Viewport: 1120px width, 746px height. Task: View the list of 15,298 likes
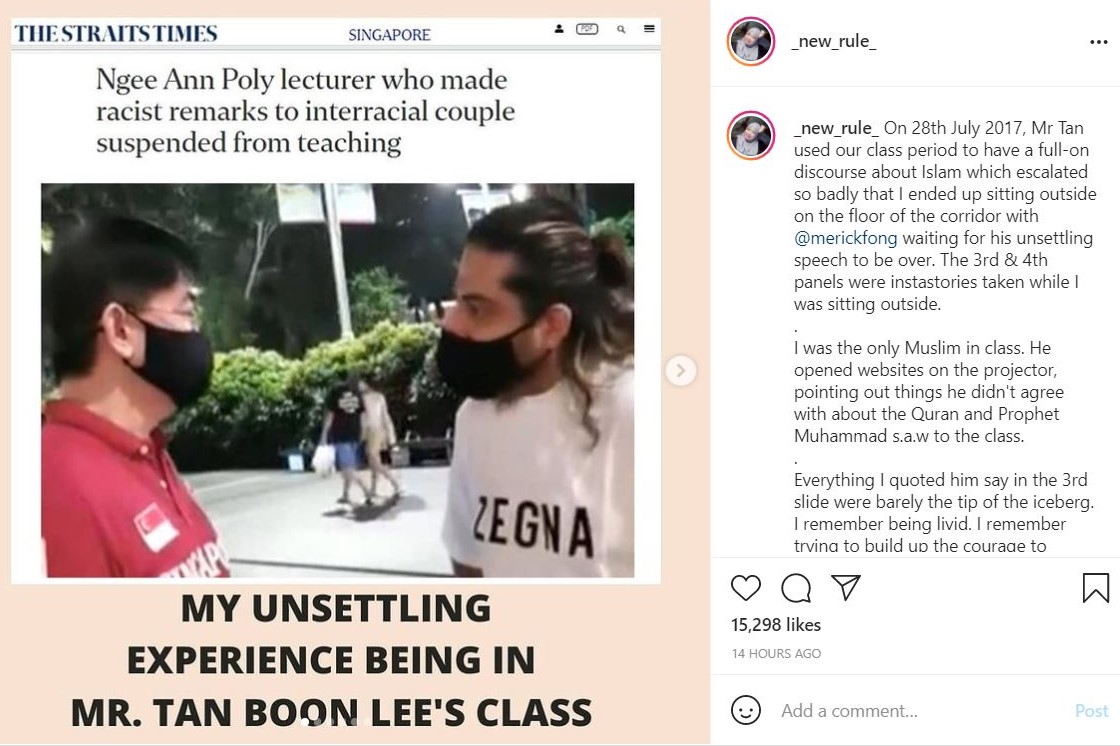click(x=776, y=625)
